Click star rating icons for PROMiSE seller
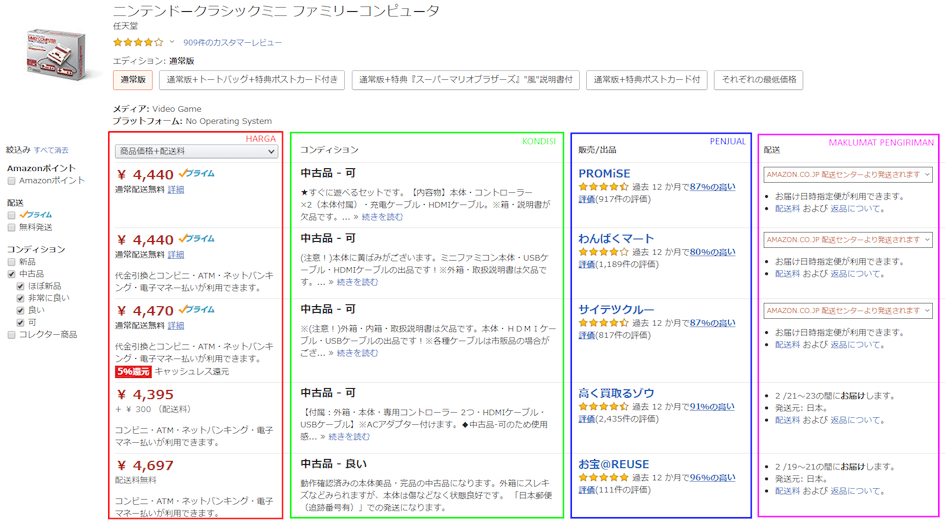 603,187
